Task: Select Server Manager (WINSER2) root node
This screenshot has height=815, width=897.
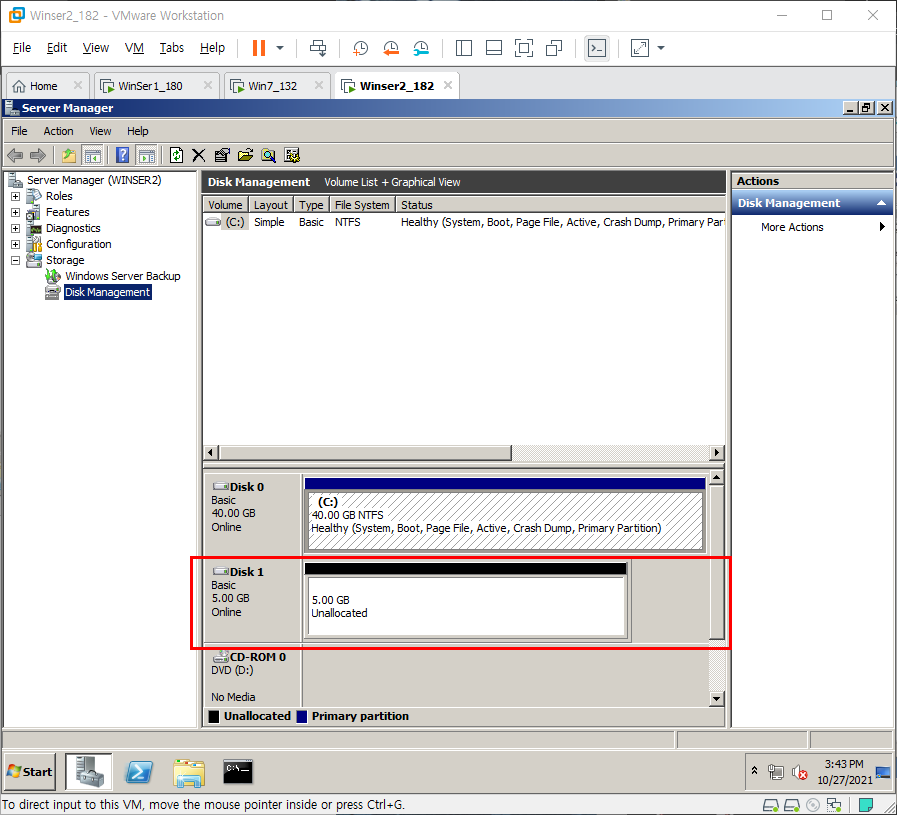Action: click(x=94, y=180)
